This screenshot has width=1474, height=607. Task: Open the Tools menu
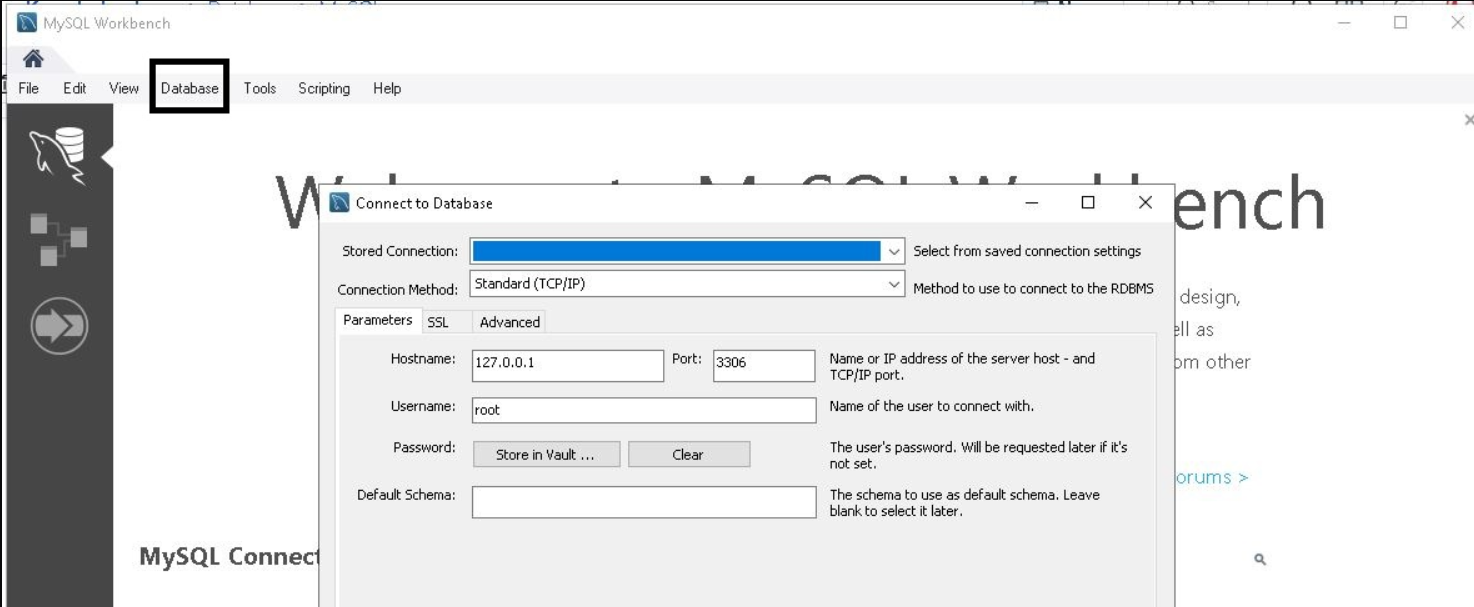[x=259, y=88]
